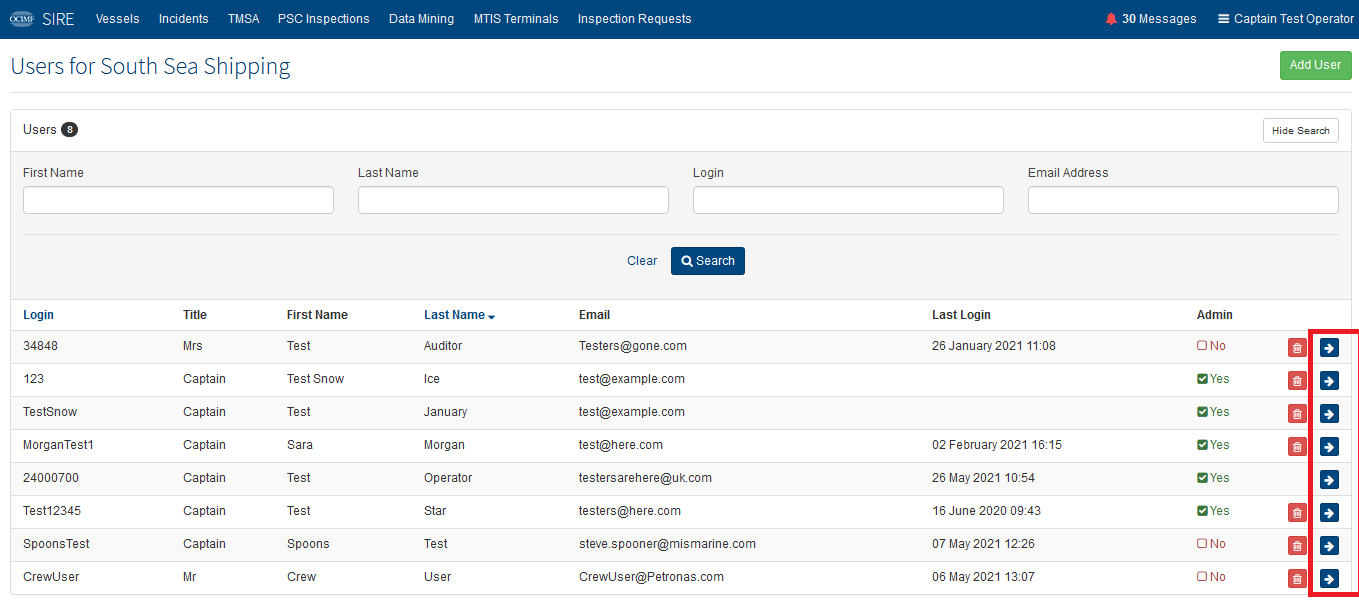The width and height of the screenshot is (1359, 601).
Task: Click Admin checkbox for TestSnow
Action: pos(1202,412)
